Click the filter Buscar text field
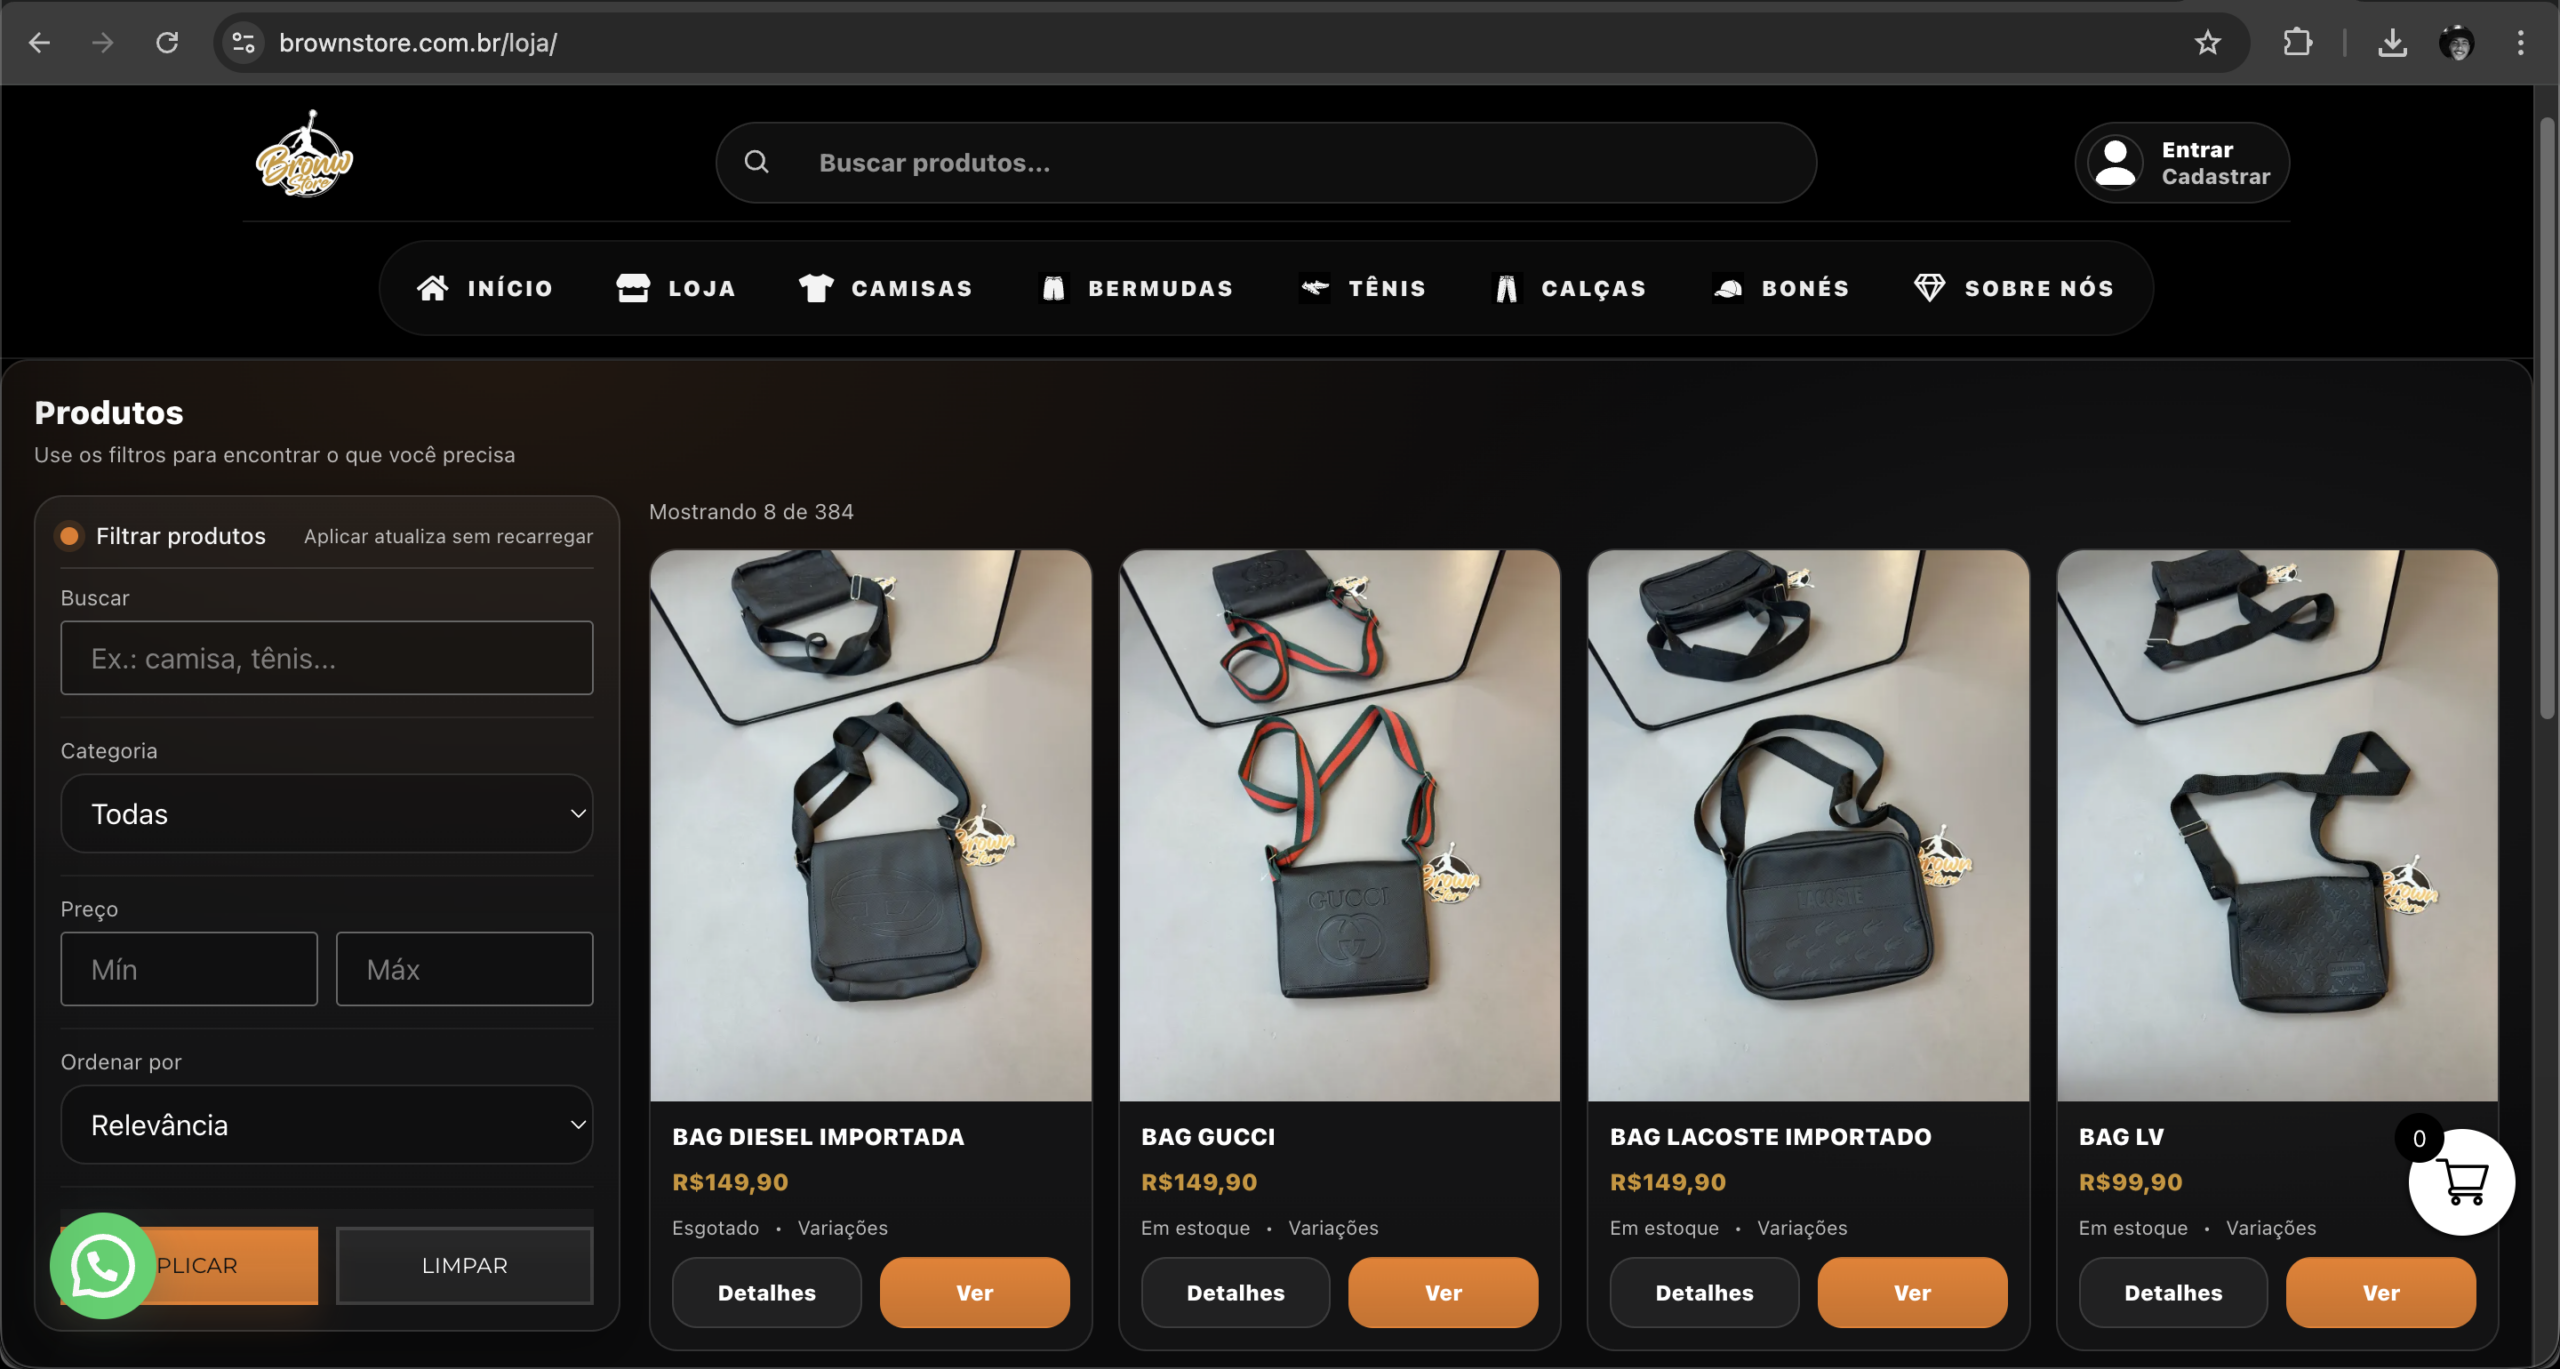Viewport: 2560px width, 1369px height. pos(327,657)
